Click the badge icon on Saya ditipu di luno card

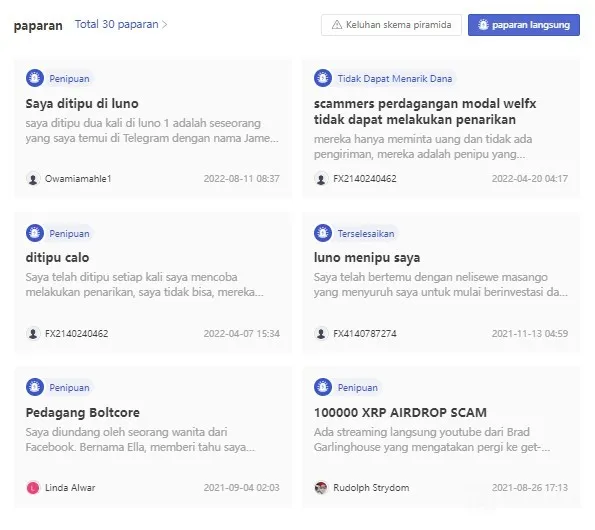point(35,78)
